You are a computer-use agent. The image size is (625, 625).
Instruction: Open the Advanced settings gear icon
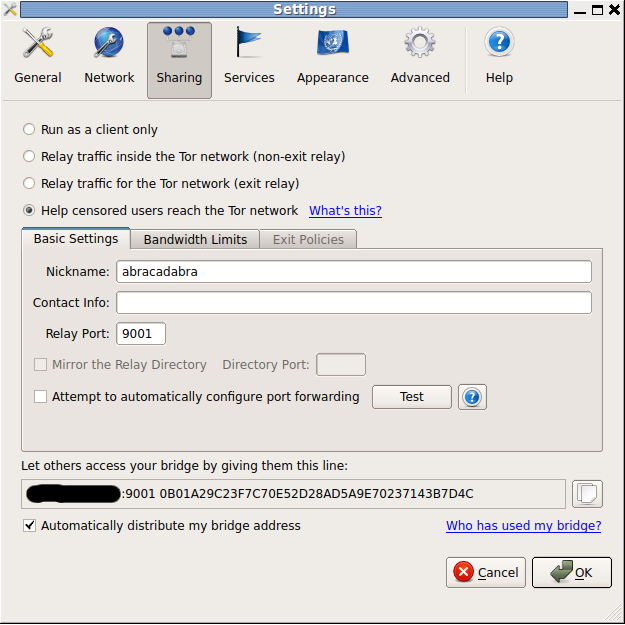pos(420,57)
